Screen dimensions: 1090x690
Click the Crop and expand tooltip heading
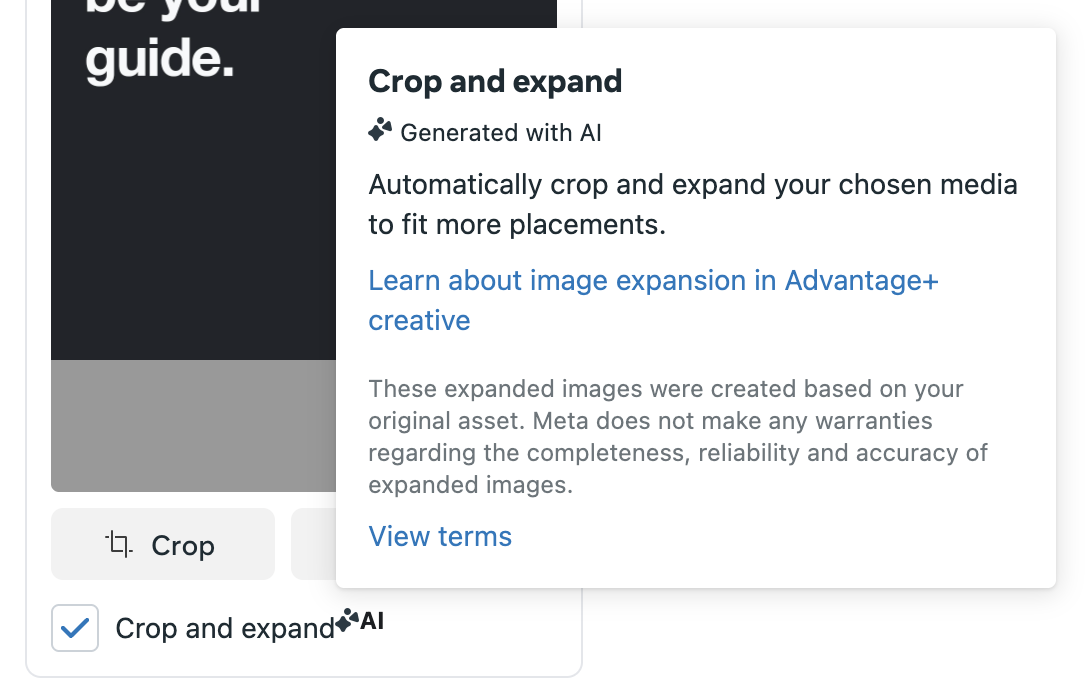tap(495, 81)
